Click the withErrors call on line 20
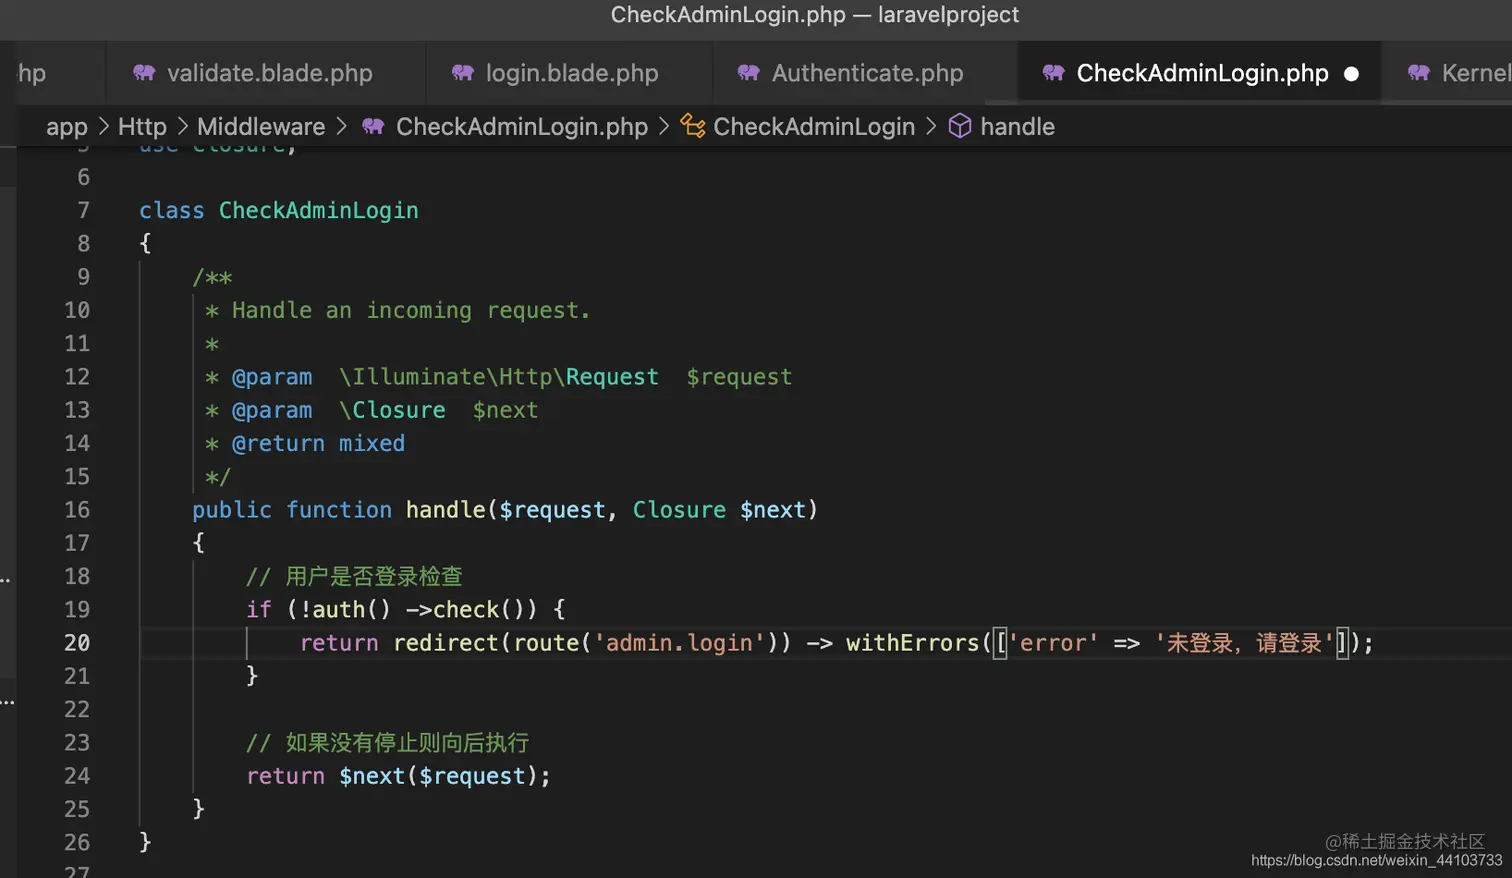This screenshot has width=1512, height=878. [x=912, y=643]
